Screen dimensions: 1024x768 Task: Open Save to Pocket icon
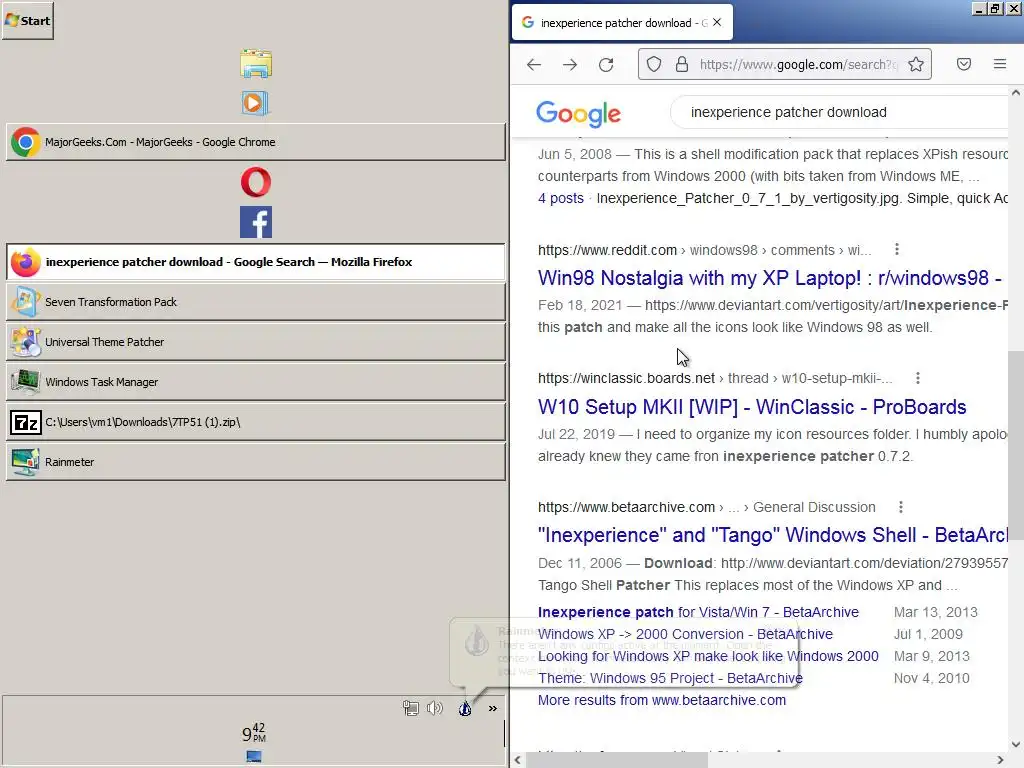(964, 64)
